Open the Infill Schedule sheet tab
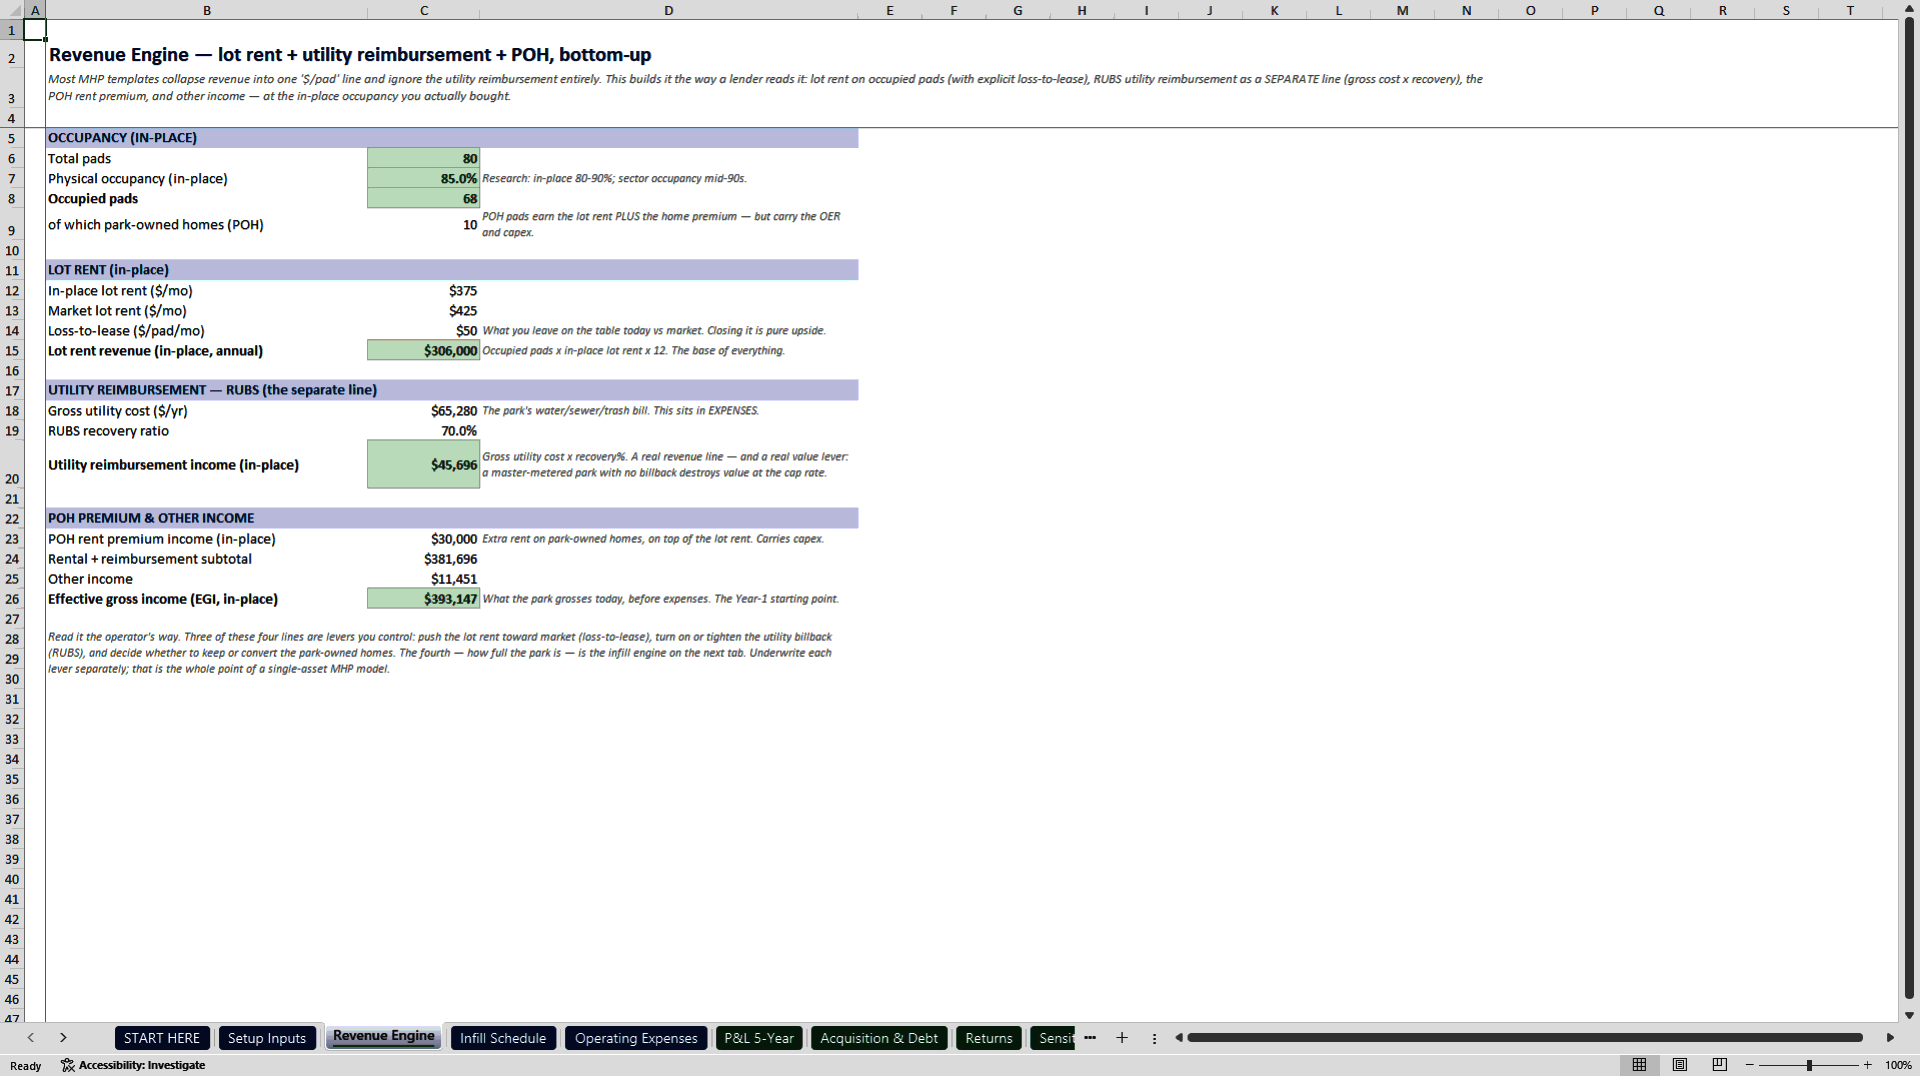This screenshot has width=1920, height=1076. [503, 1038]
